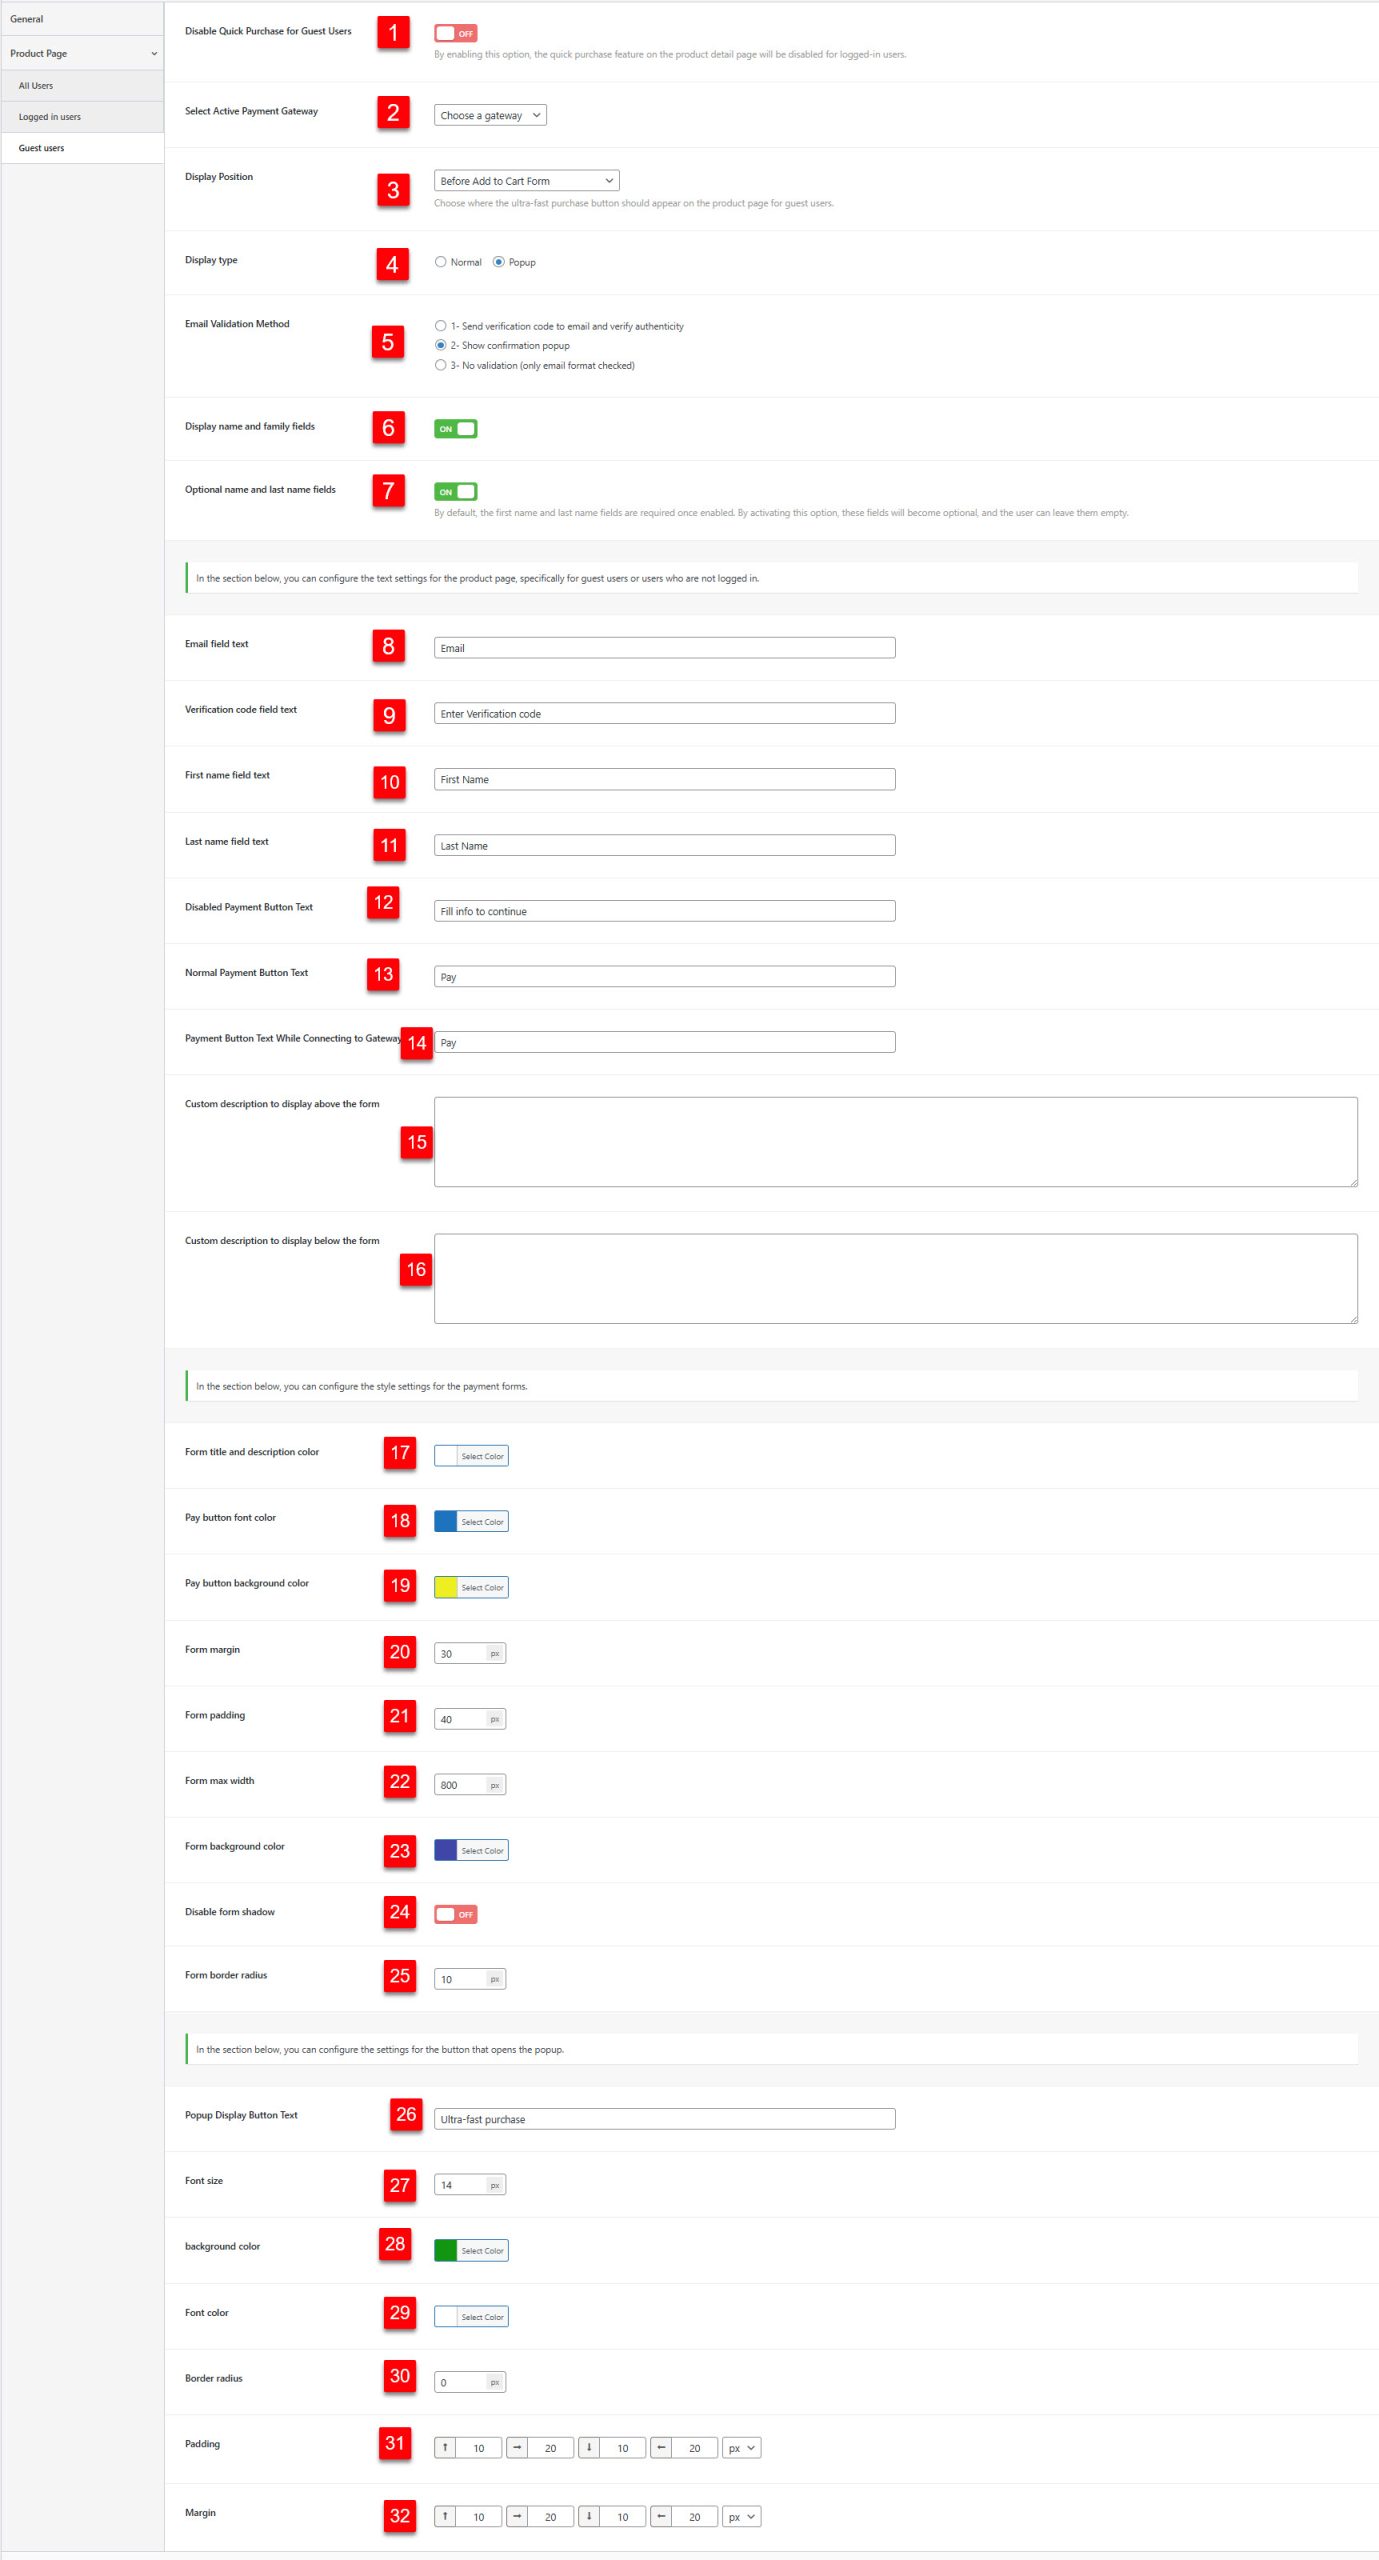Open the General settings tab

[x=27, y=19]
